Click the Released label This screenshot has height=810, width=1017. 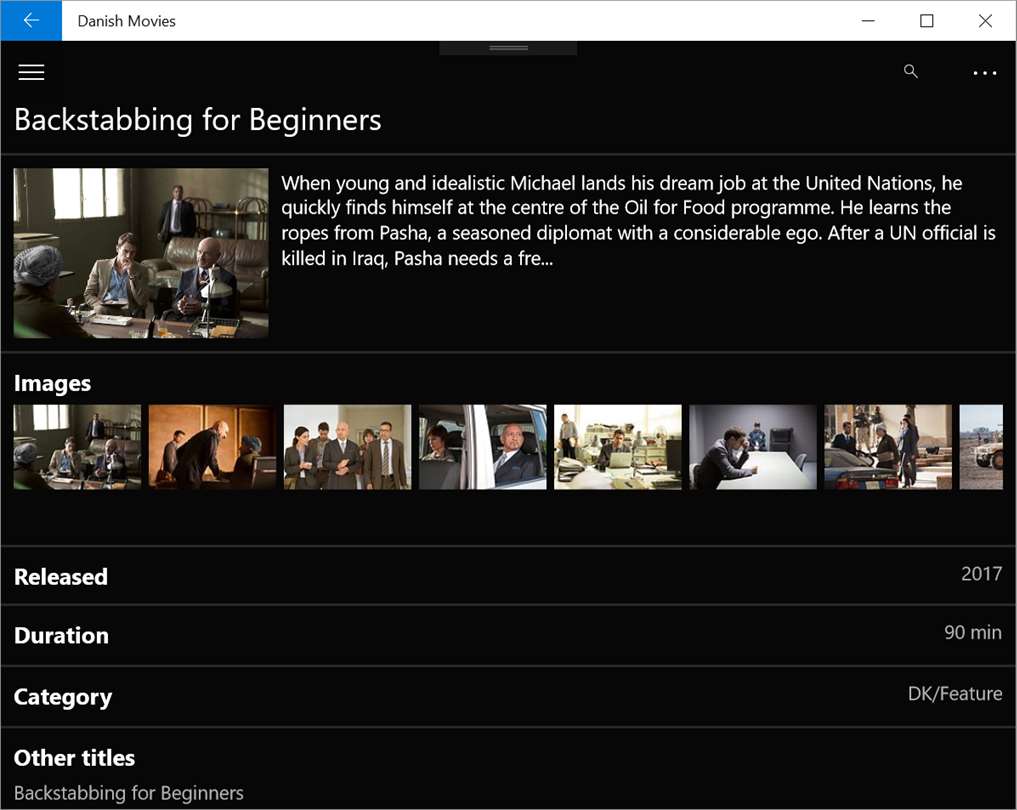(x=61, y=577)
